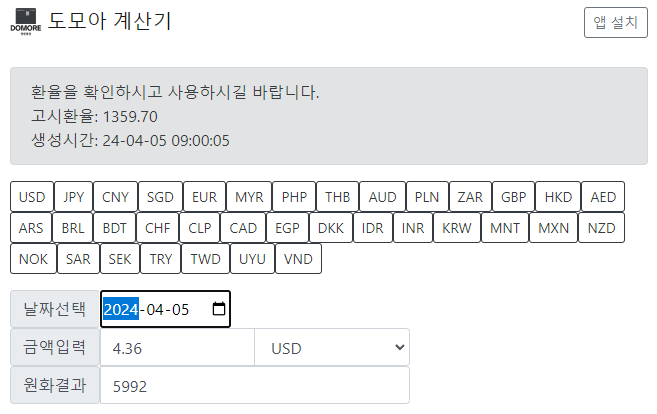Choose the MXN currency button
Screen dimensions: 657x414
point(554,228)
